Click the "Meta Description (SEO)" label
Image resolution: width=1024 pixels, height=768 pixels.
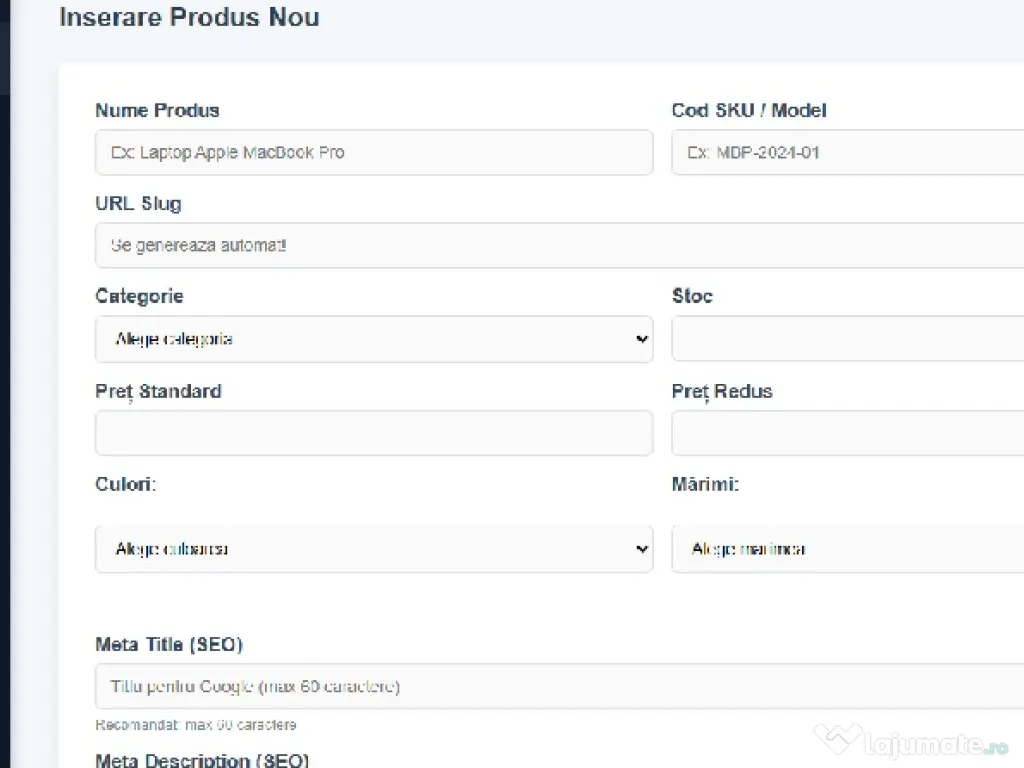click(202, 759)
